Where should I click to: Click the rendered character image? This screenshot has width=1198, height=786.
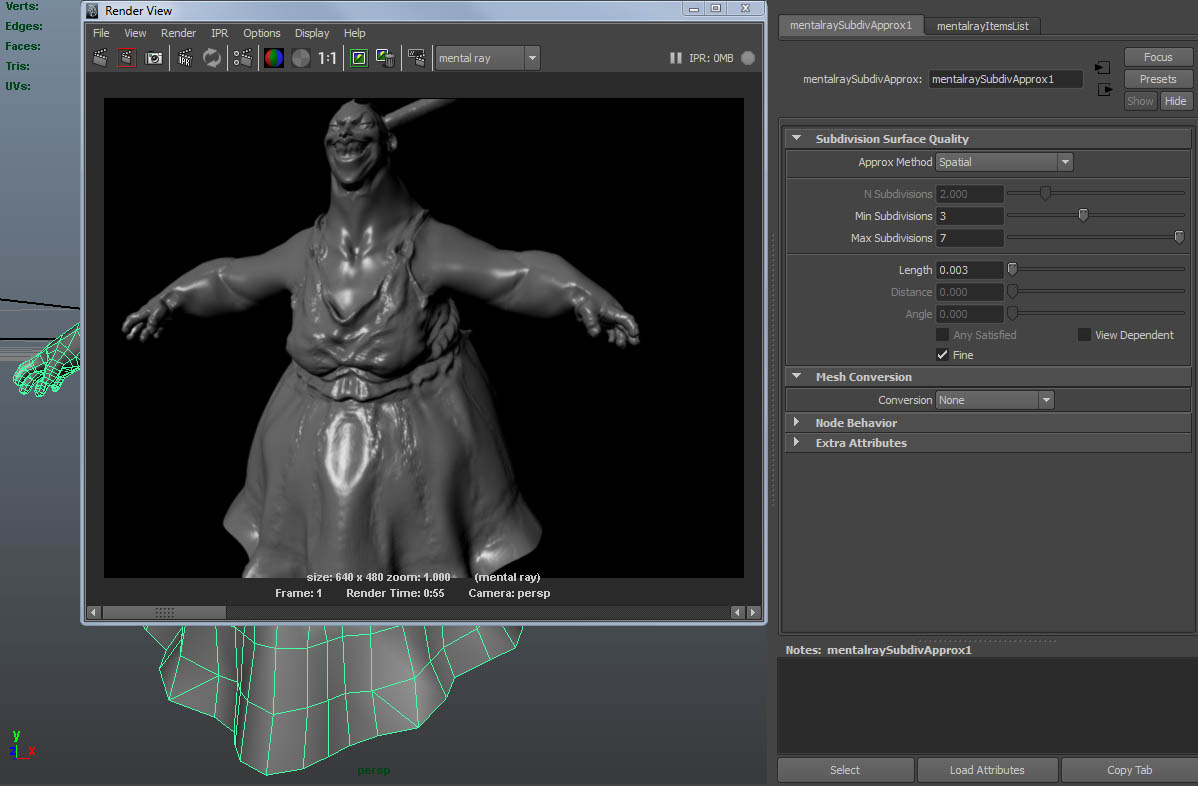click(423, 338)
